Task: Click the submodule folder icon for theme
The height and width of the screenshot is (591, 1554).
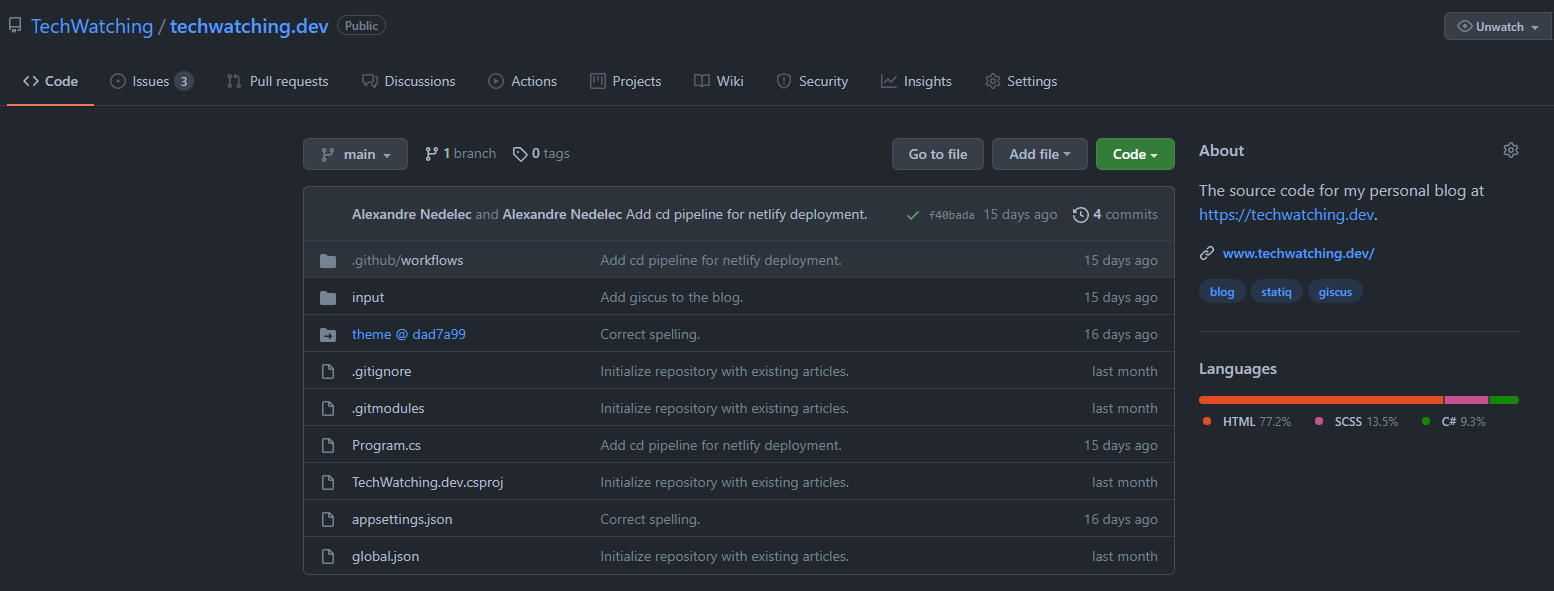Action: [x=328, y=334]
